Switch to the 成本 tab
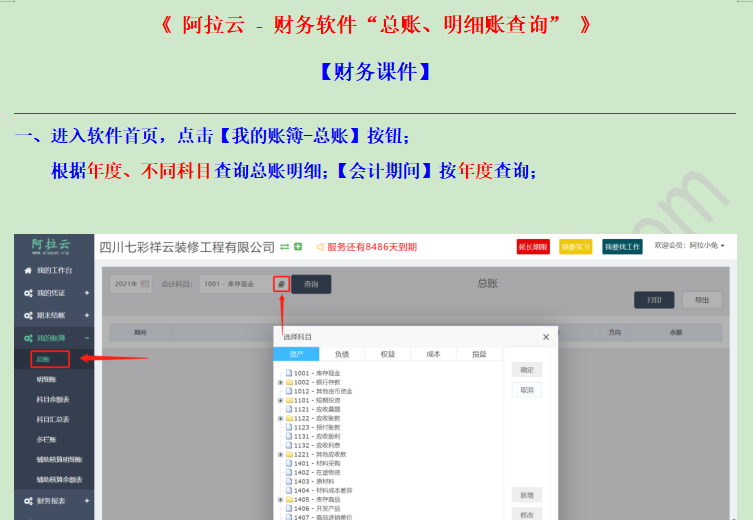Viewport: 753px width, 520px height. pyautogui.click(x=433, y=354)
